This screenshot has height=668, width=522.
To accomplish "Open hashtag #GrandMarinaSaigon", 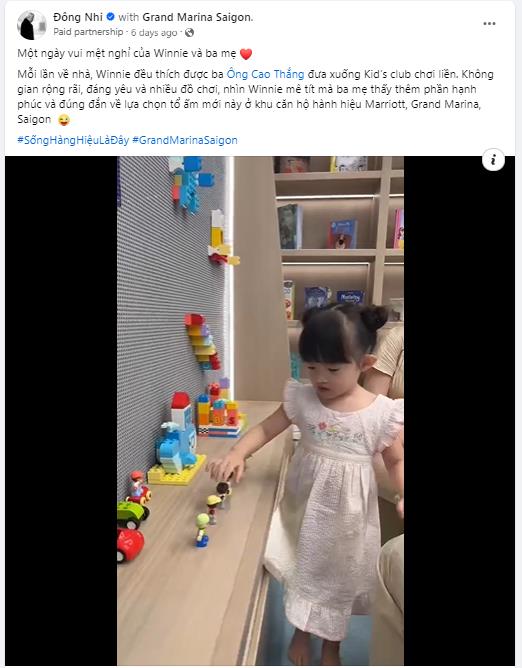I will tap(185, 140).
